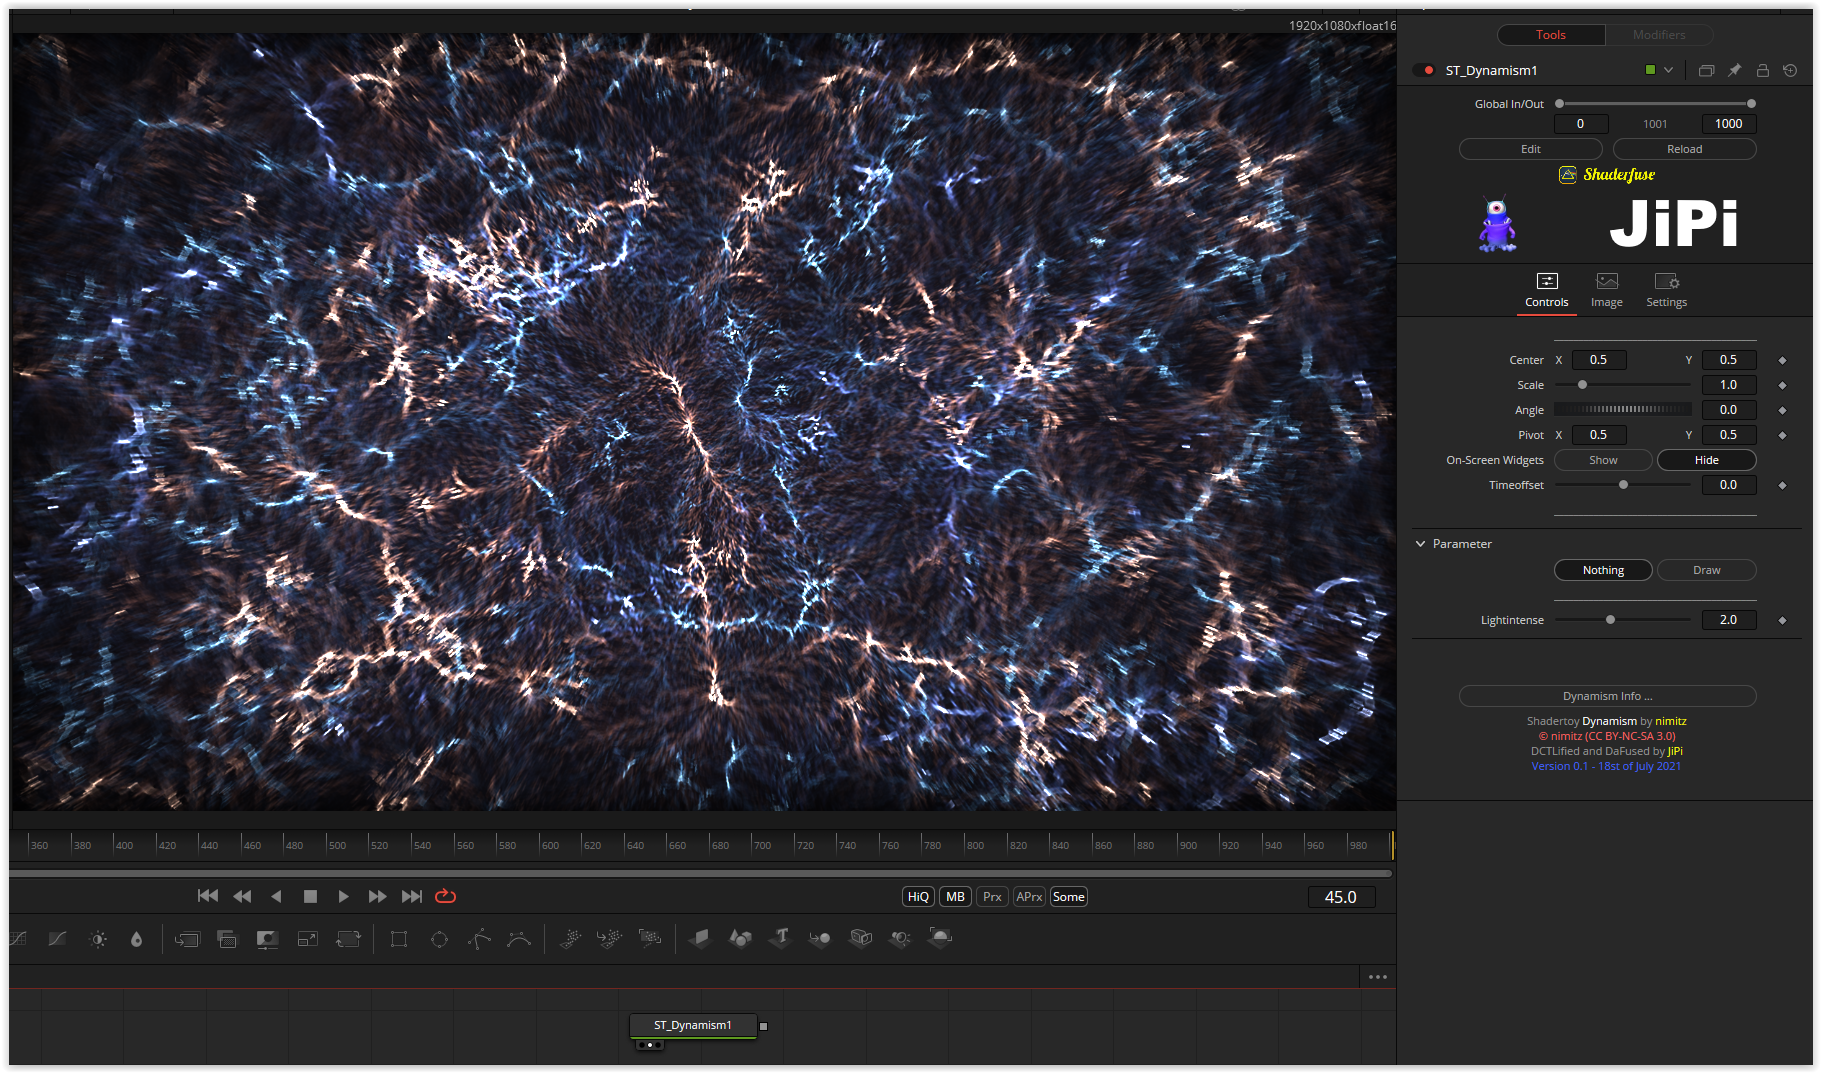Viewport: 1821px width, 1073px height.
Task: Pin the ST_Dynamism1 inspector
Action: (x=1734, y=70)
